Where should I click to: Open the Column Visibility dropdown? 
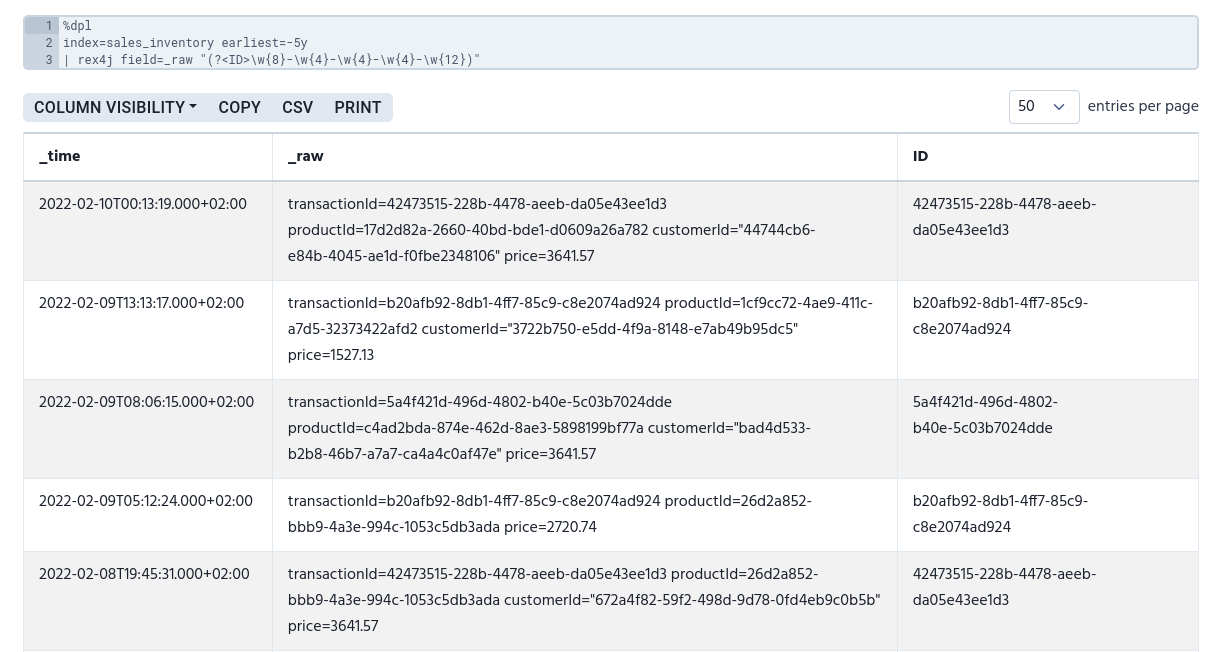[114, 107]
